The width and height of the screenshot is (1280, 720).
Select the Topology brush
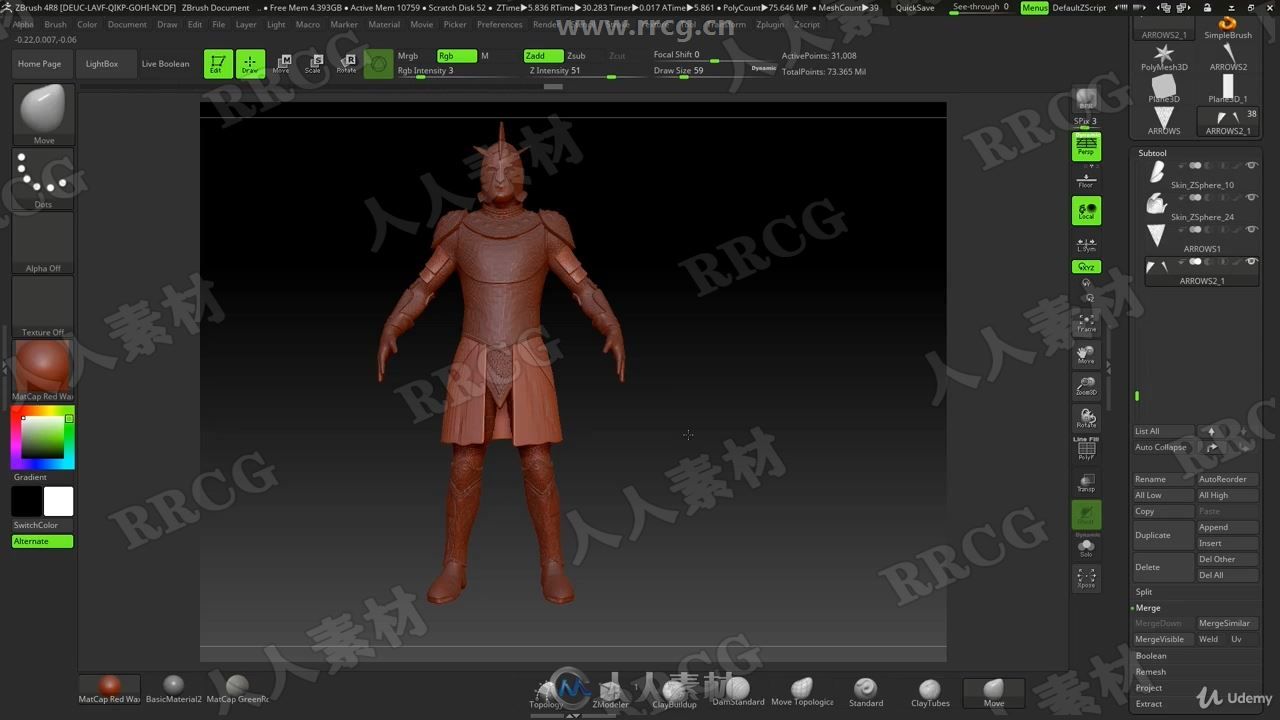[x=546, y=693]
